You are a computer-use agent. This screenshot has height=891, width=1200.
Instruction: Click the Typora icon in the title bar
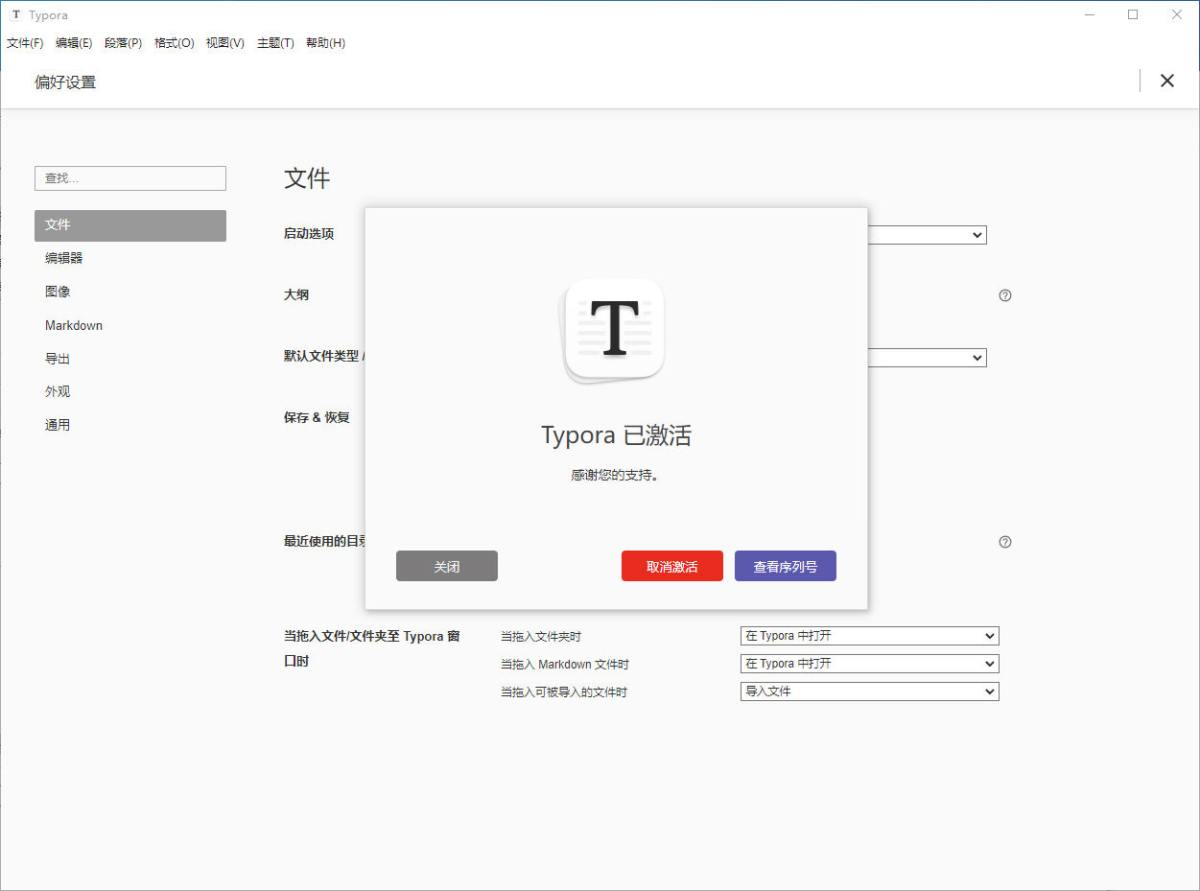[x=15, y=15]
